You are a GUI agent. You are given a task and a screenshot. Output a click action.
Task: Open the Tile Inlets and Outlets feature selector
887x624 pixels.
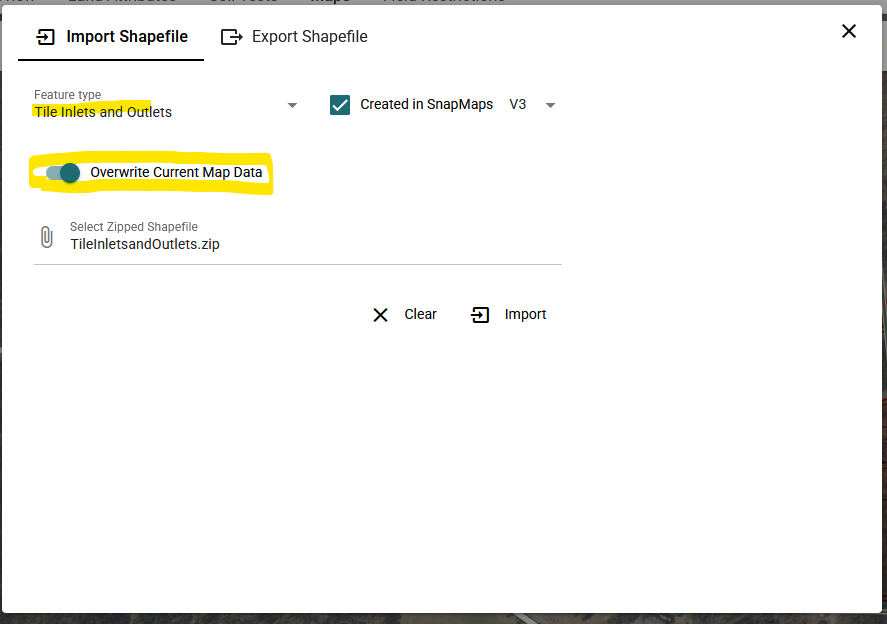[x=102, y=112]
